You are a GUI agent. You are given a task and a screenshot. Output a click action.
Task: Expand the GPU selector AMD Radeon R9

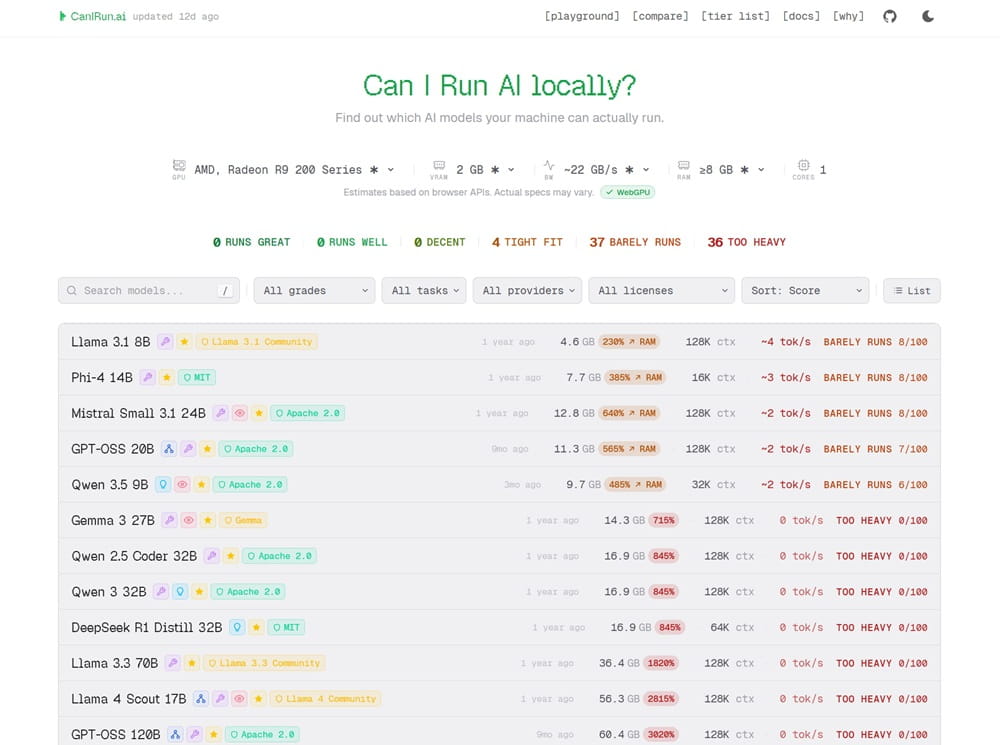point(294,170)
